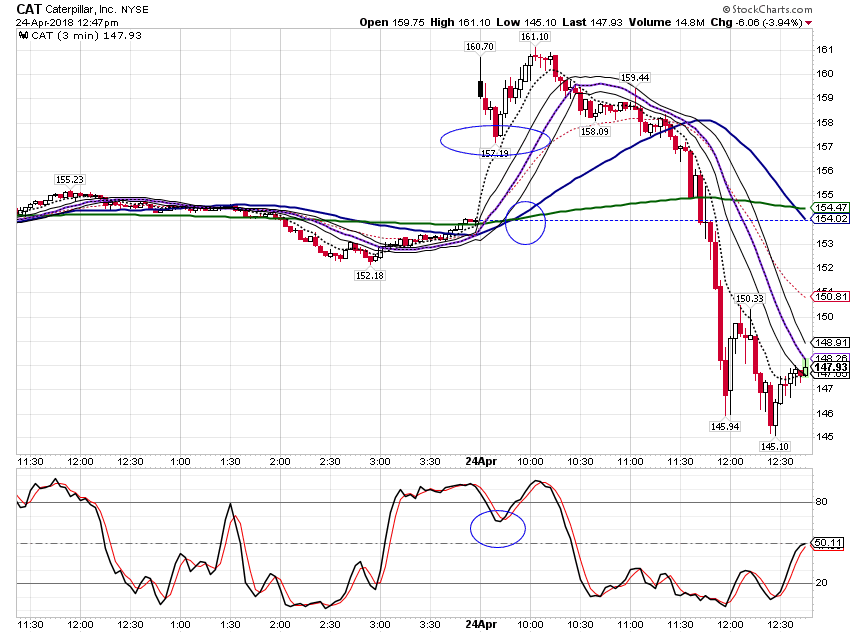
Task: Click the blue 154.02 axis tag
Action: click(830, 218)
